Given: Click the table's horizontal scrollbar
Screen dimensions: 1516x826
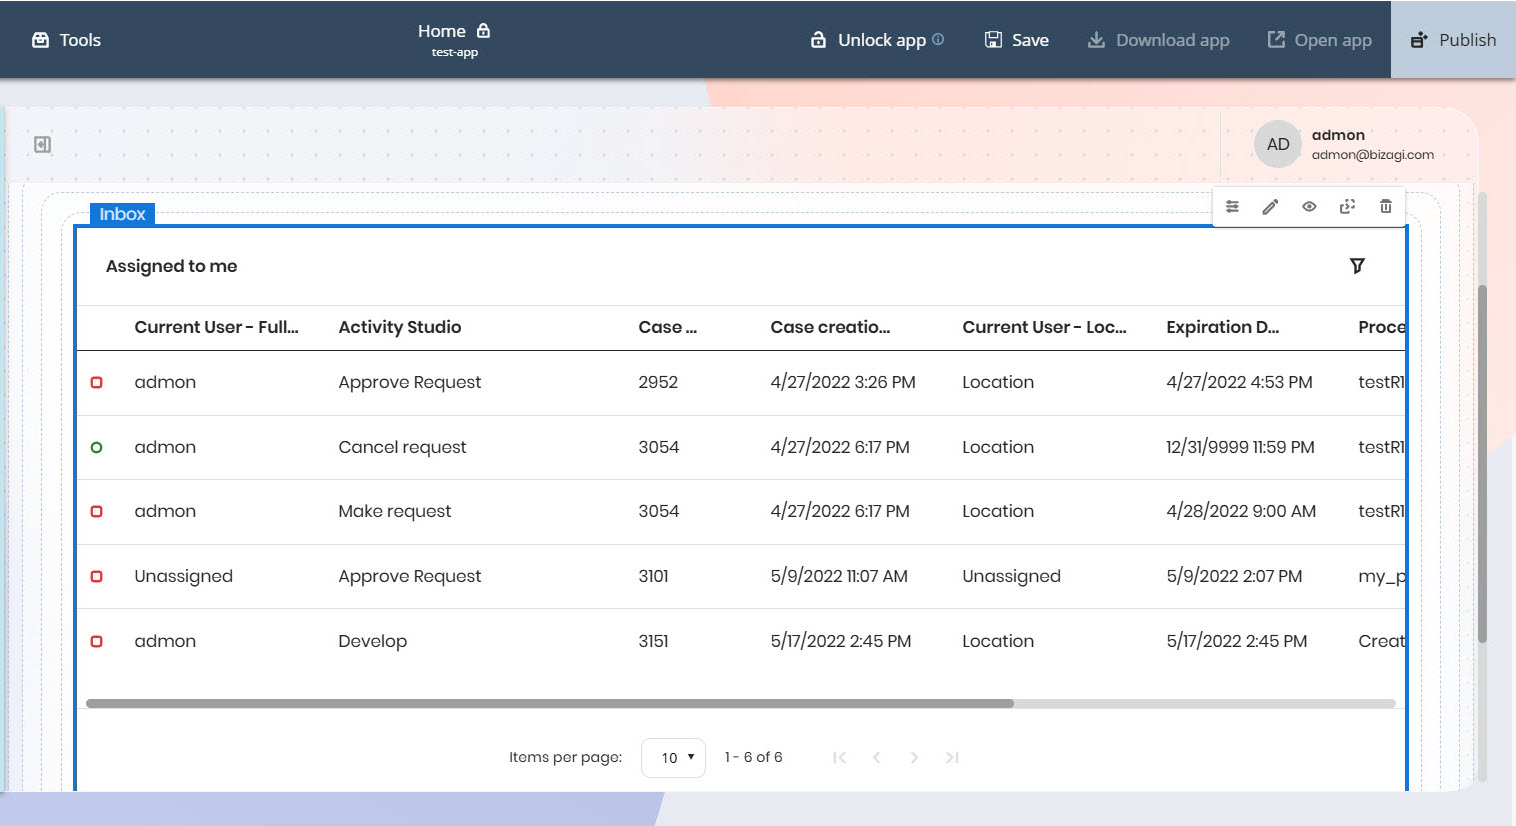Looking at the screenshot, I should [550, 704].
